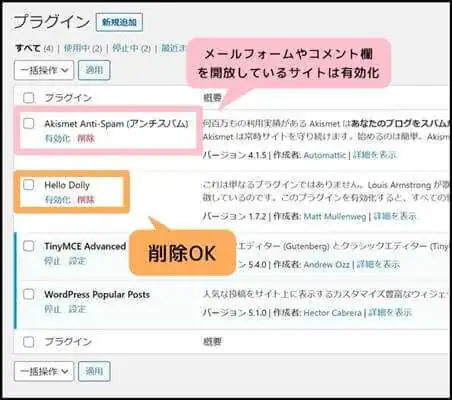Open 詳細を表示 for WordPress Popular Posts
The width and height of the screenshot is (452, 400).
pos(390,313)
